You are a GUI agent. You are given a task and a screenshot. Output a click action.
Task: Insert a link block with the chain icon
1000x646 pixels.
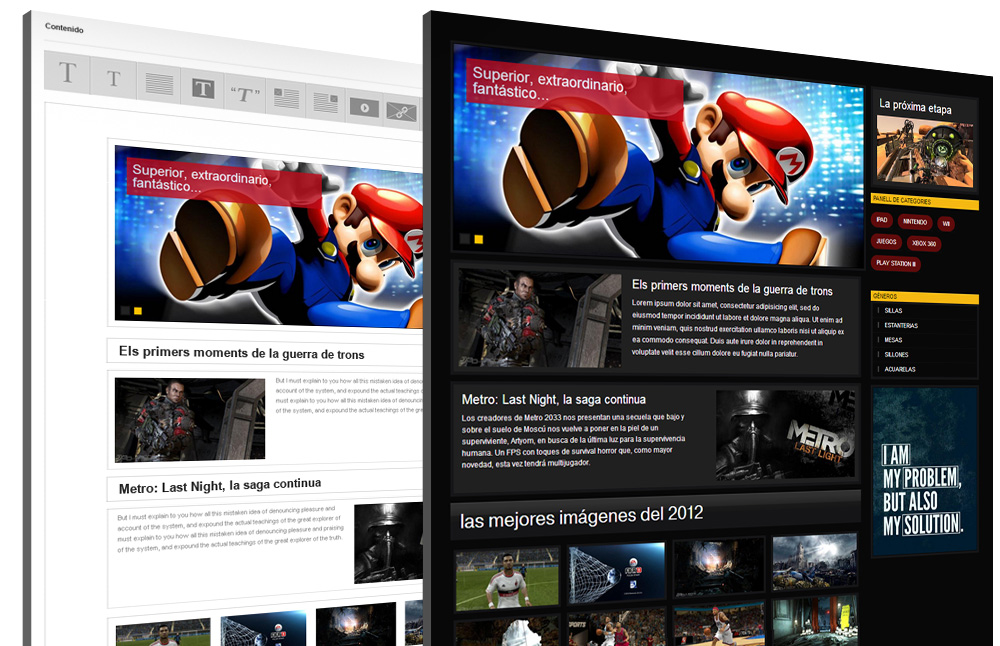pos(401,112)
